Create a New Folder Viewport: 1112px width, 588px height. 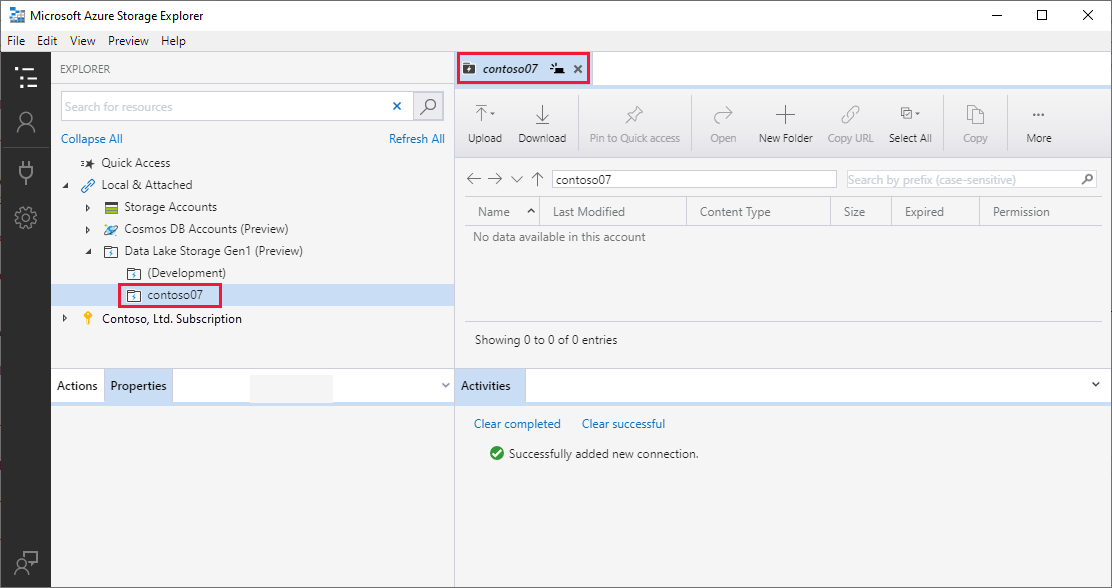pos(786,123)
